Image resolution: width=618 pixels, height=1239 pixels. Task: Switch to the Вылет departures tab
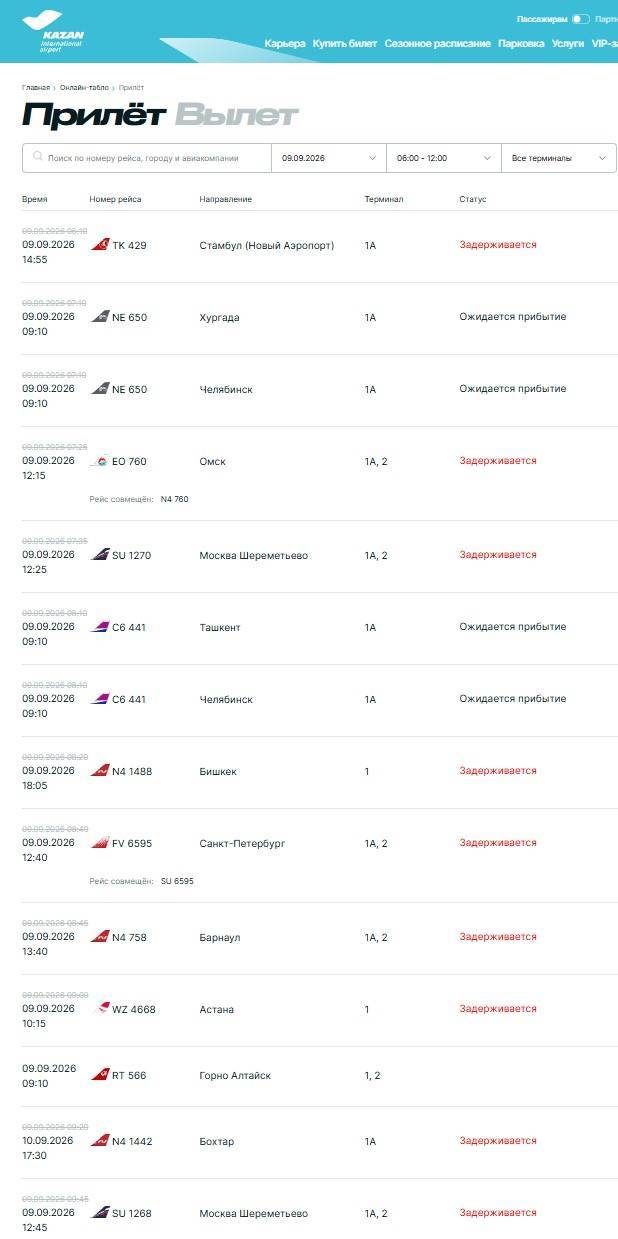tap(237, 115)
